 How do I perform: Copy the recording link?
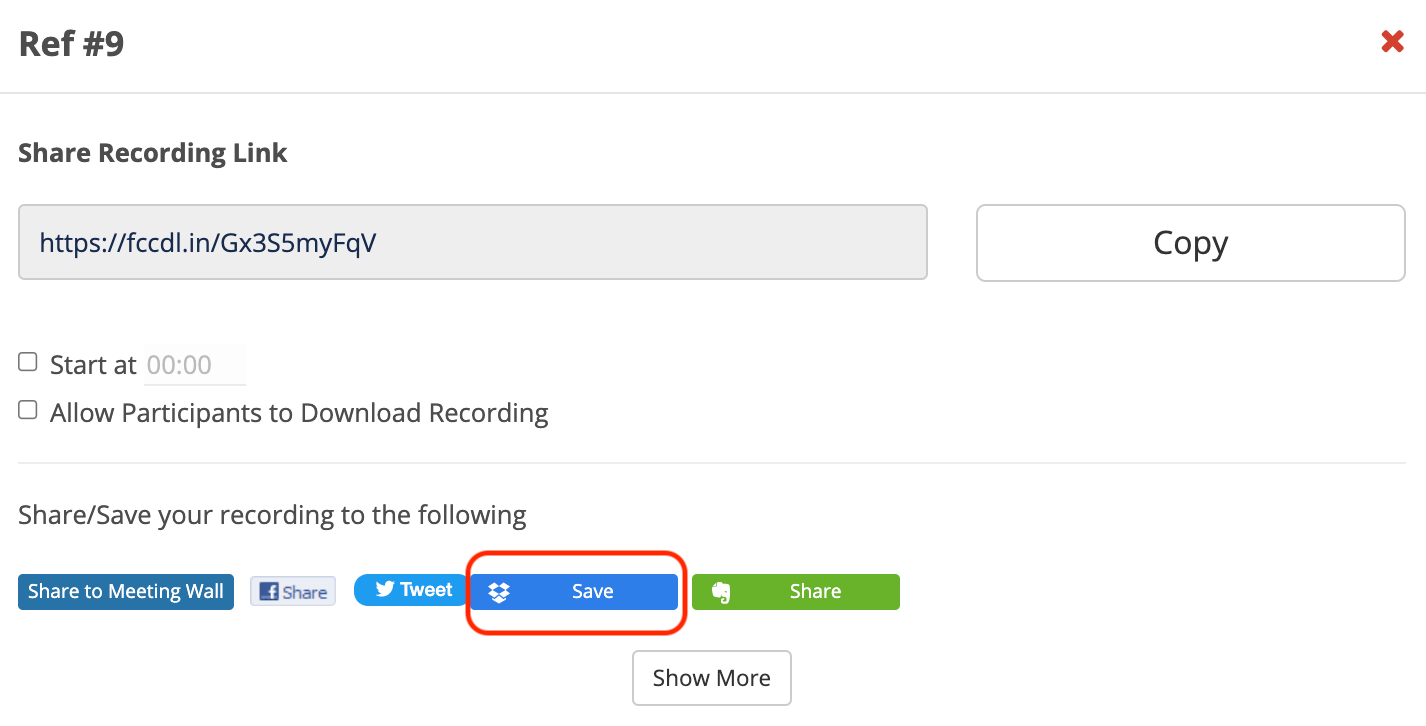(x=1190, y=242)
